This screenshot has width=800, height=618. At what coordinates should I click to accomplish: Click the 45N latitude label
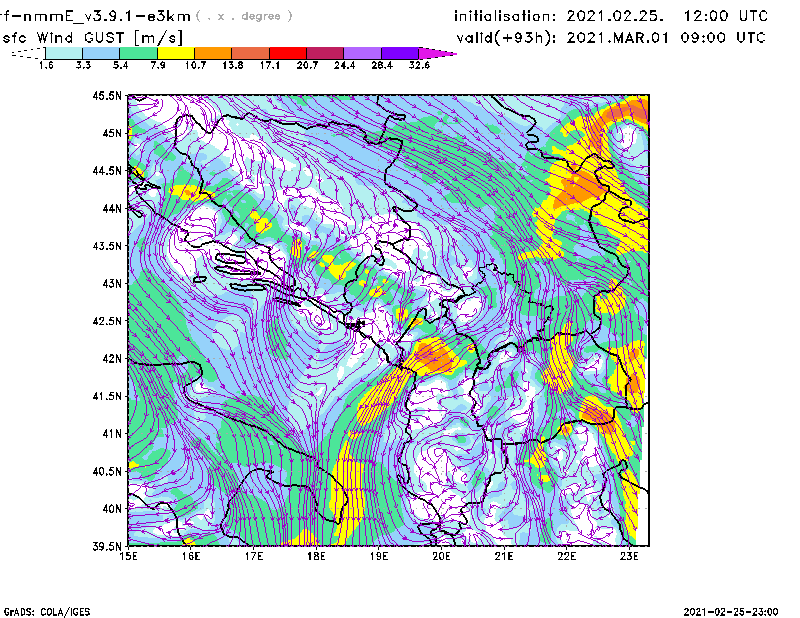point(112,133)
